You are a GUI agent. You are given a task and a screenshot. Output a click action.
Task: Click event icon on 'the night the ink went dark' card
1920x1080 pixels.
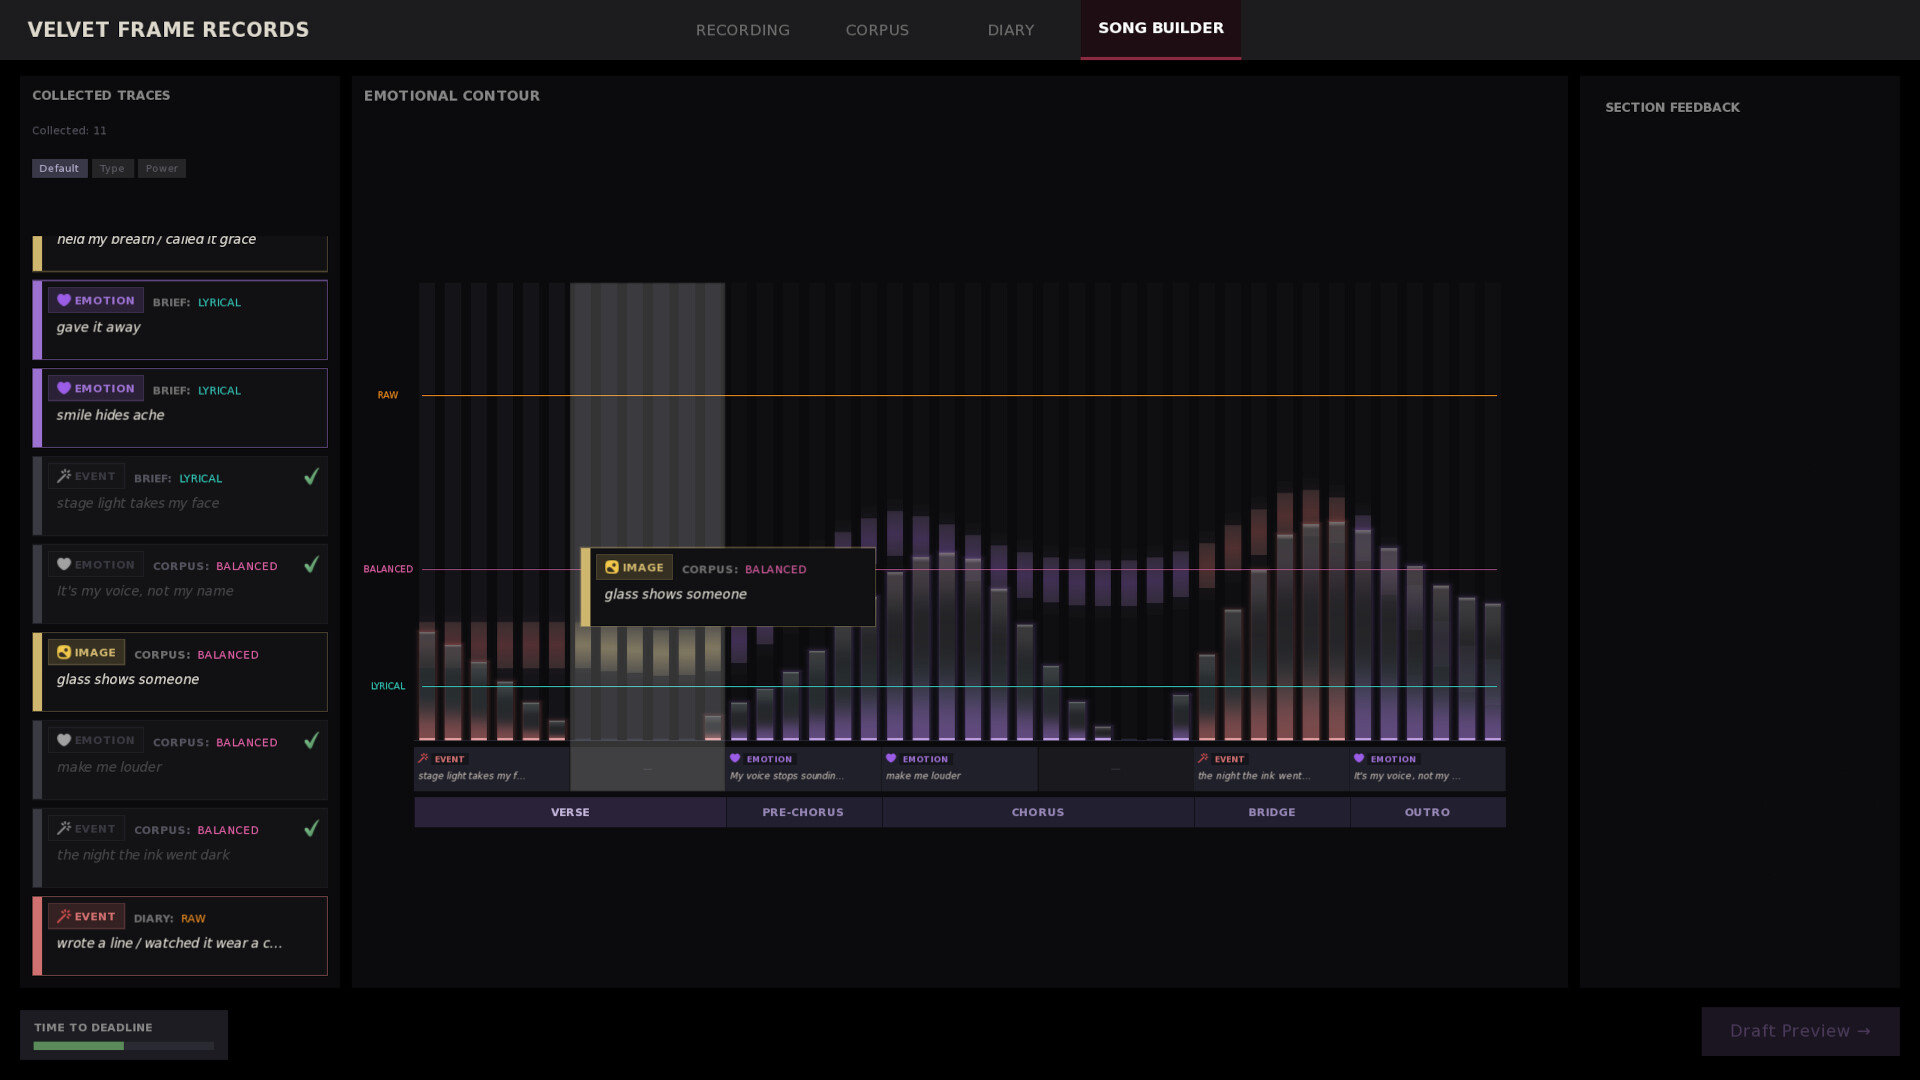click(x=64, y=828)
